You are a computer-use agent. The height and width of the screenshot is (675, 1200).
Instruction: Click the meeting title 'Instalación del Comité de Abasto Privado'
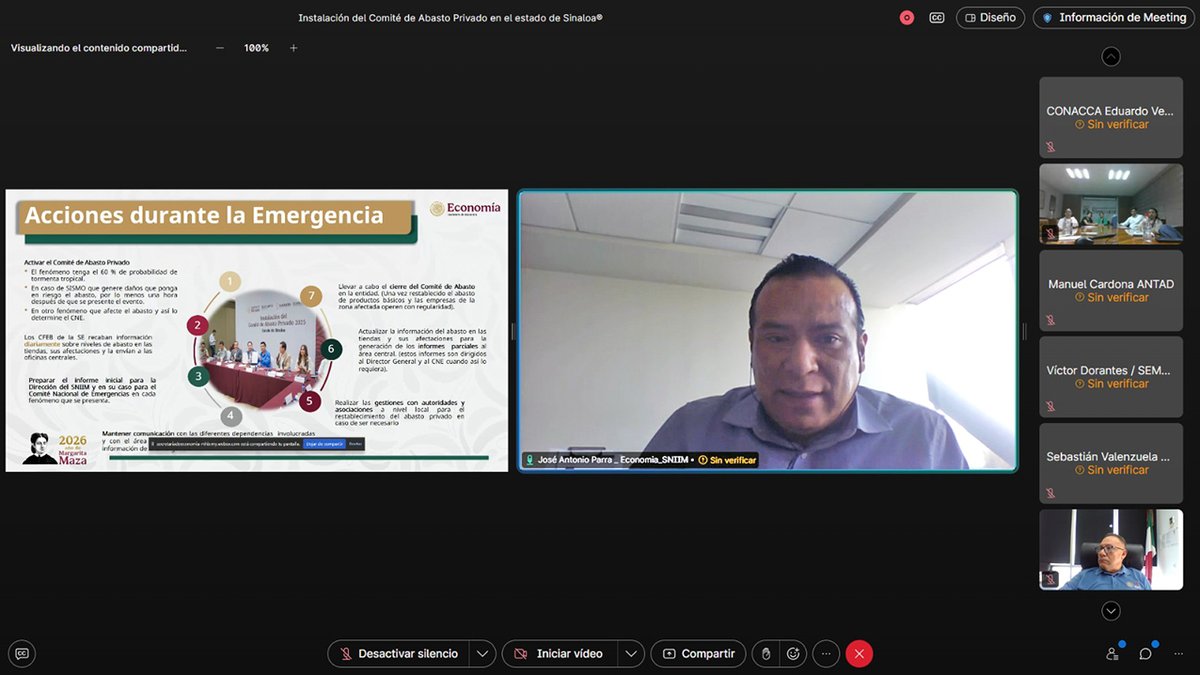450,18
